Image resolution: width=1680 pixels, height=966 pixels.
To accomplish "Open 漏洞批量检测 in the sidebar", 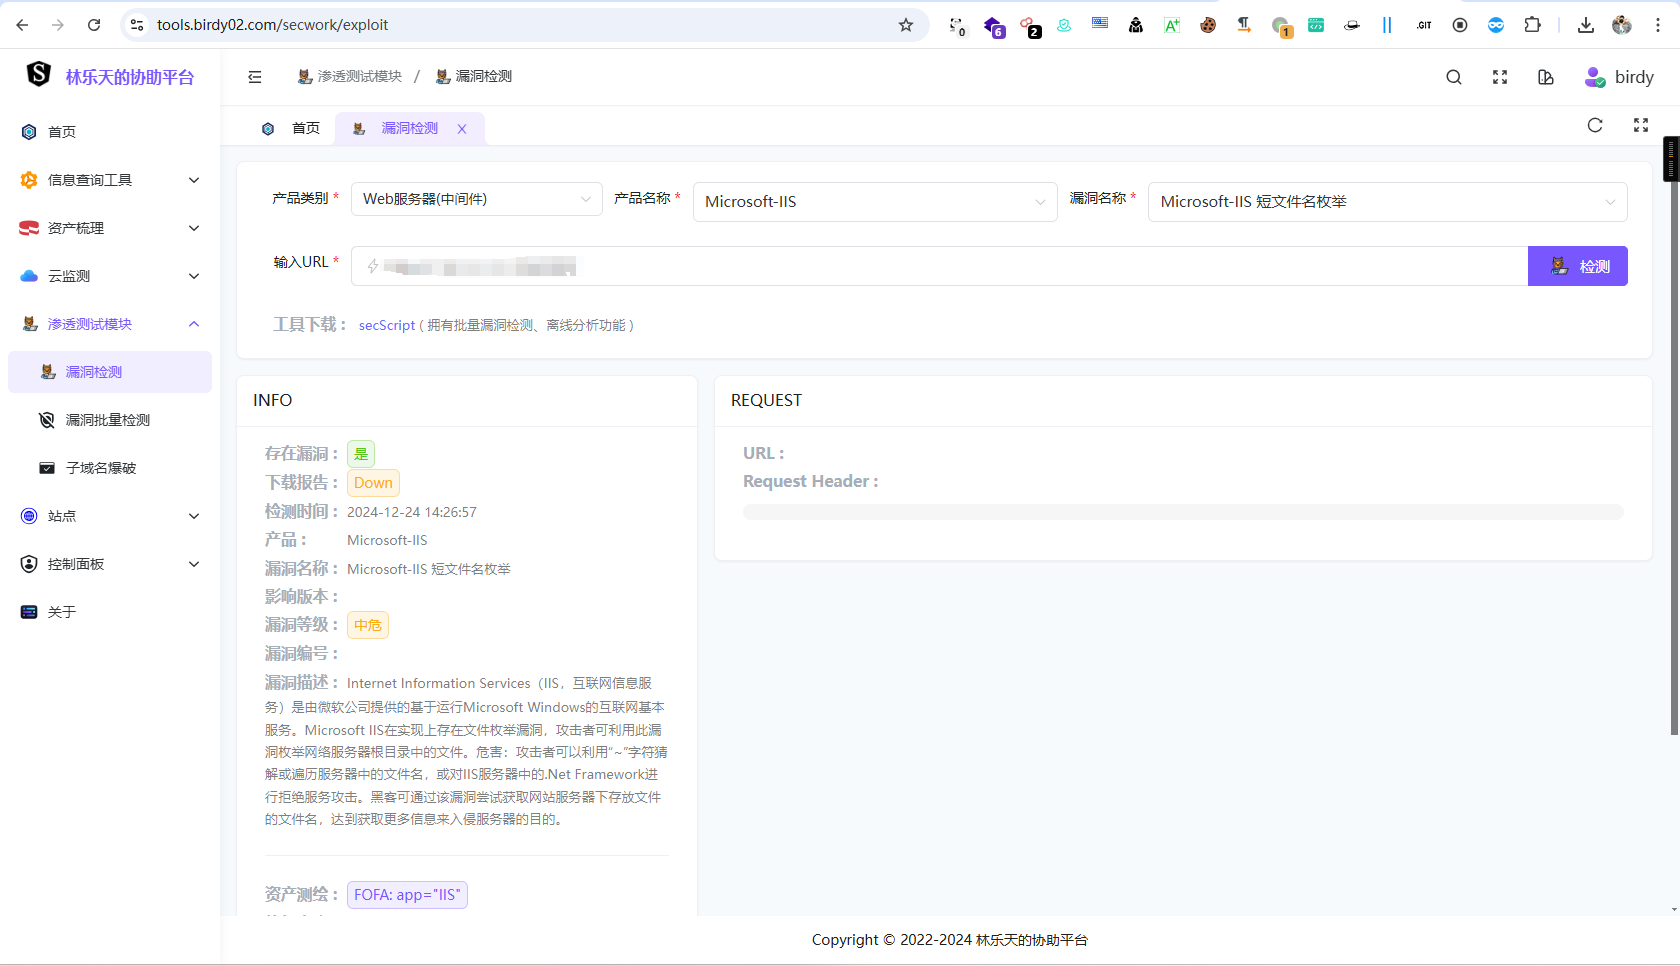I will pos(107,420).
